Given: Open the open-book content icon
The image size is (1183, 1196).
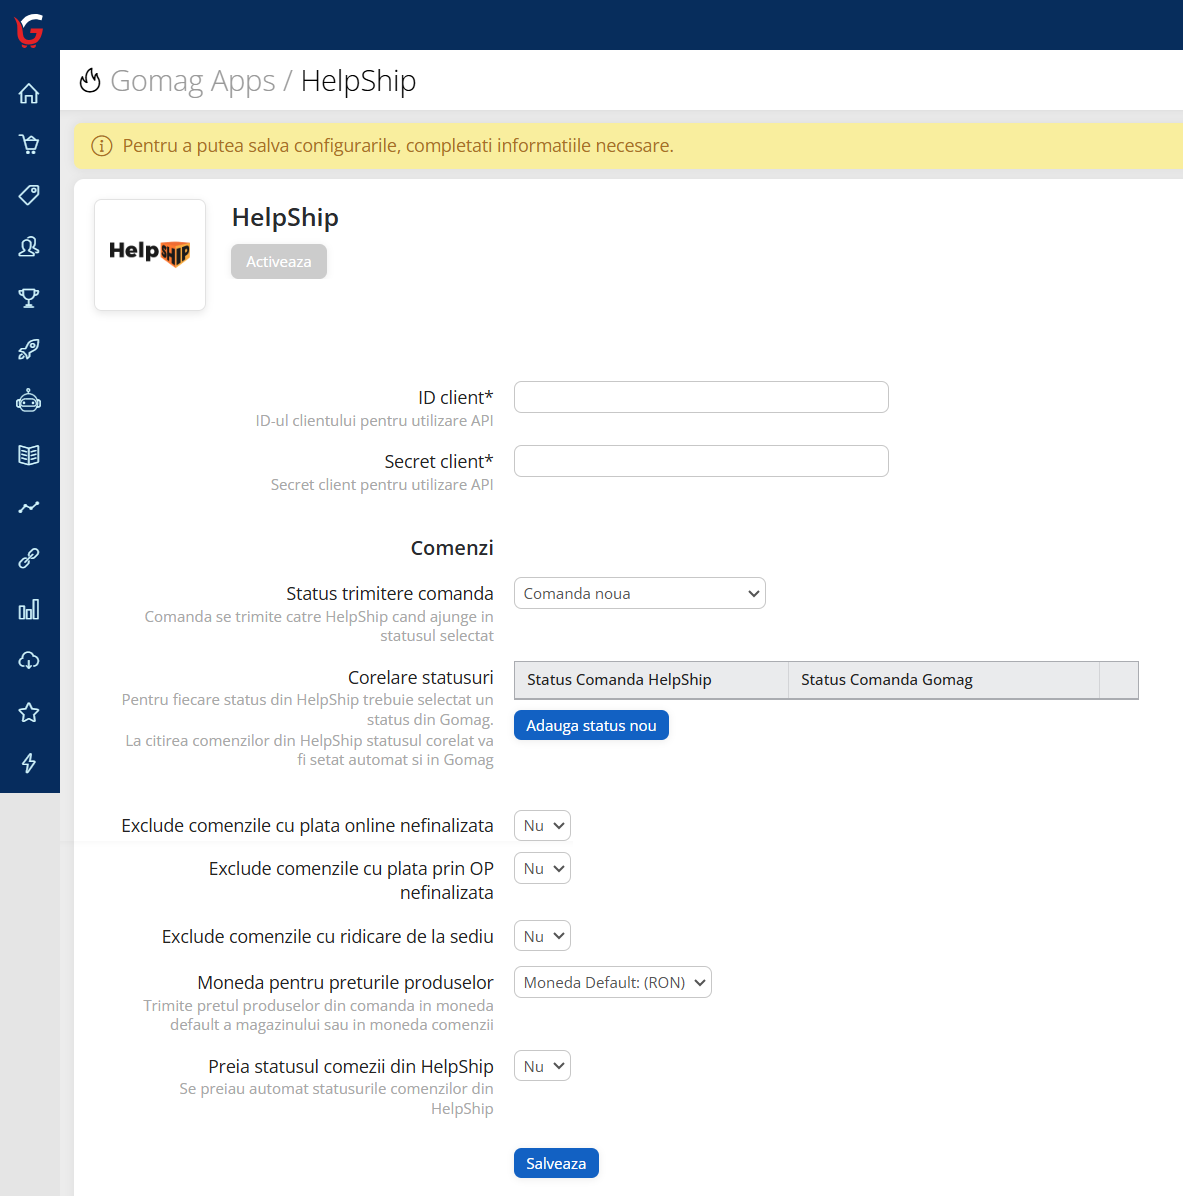Looking at the screenshot, I should [29, 455].
